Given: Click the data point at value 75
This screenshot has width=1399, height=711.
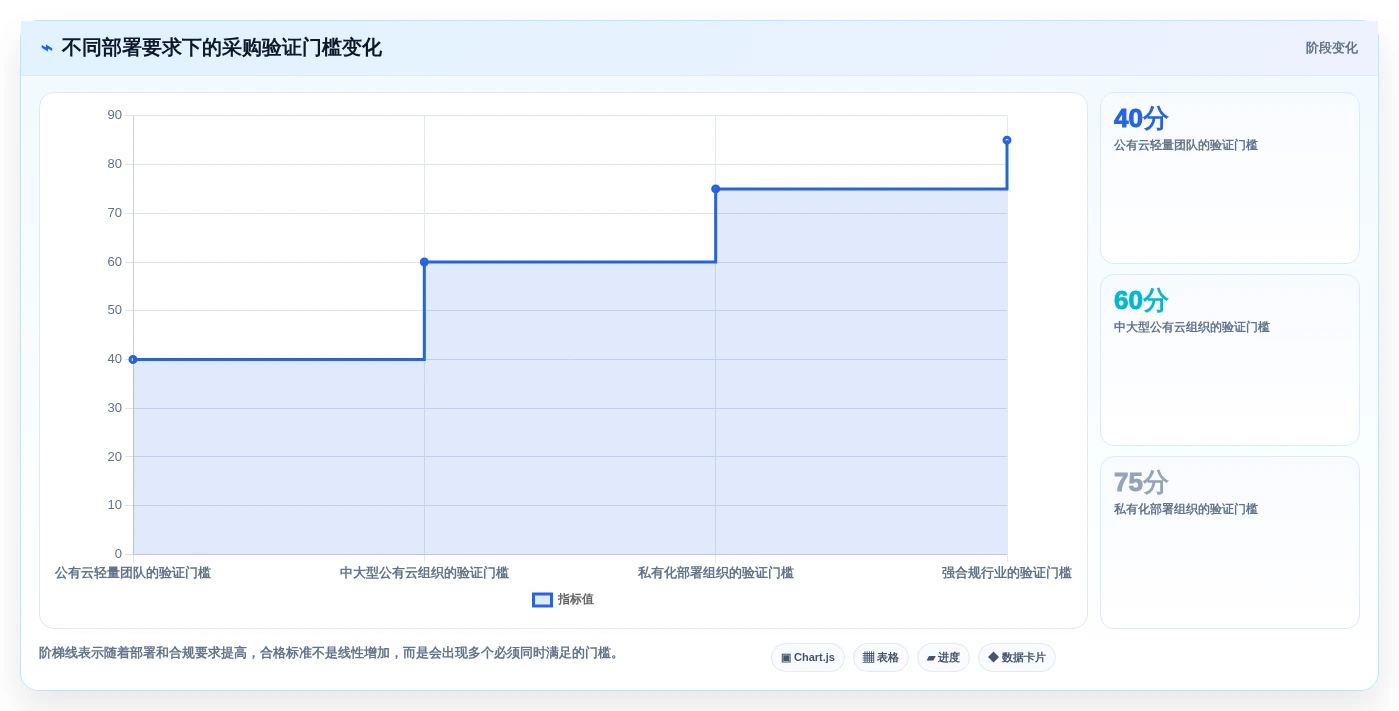Looking at the screenshot, I should tap(715, 189).
